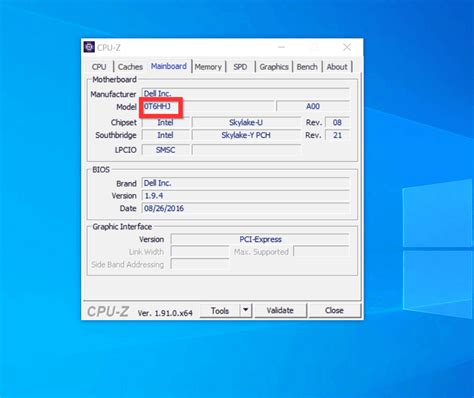Click the southbridge Rev. value 21
Viewport: 474px width, 398px height.
pyautogui.click(x=337, y=135)
